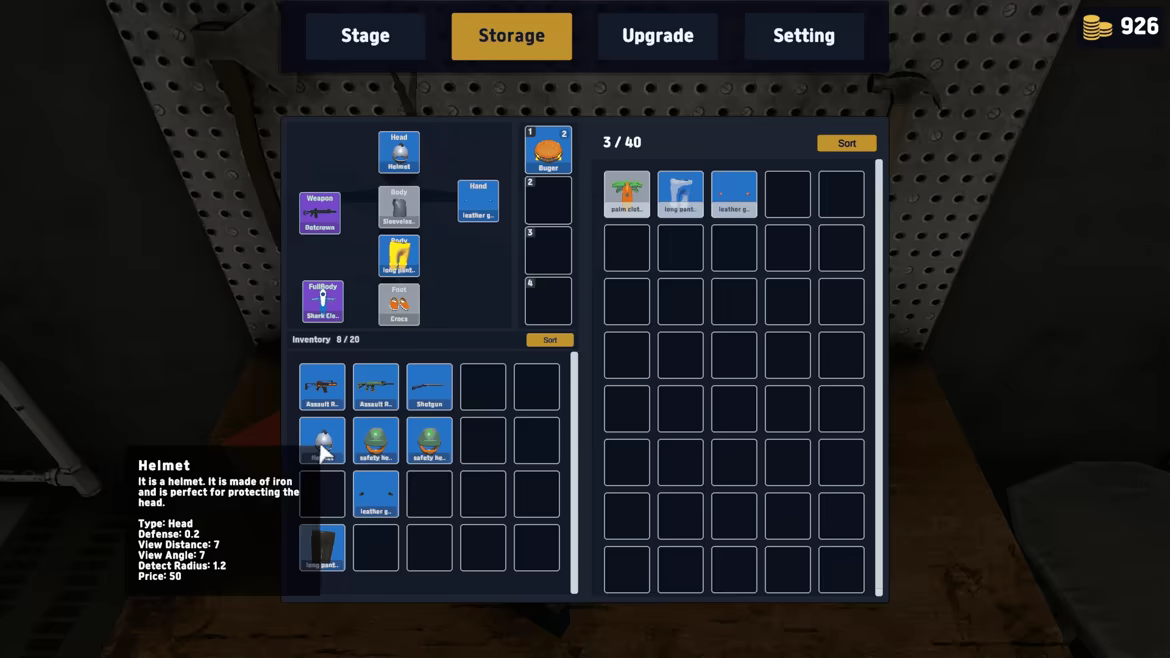Click the "Defense: 0.2" tooltip line

coord(169,534)
